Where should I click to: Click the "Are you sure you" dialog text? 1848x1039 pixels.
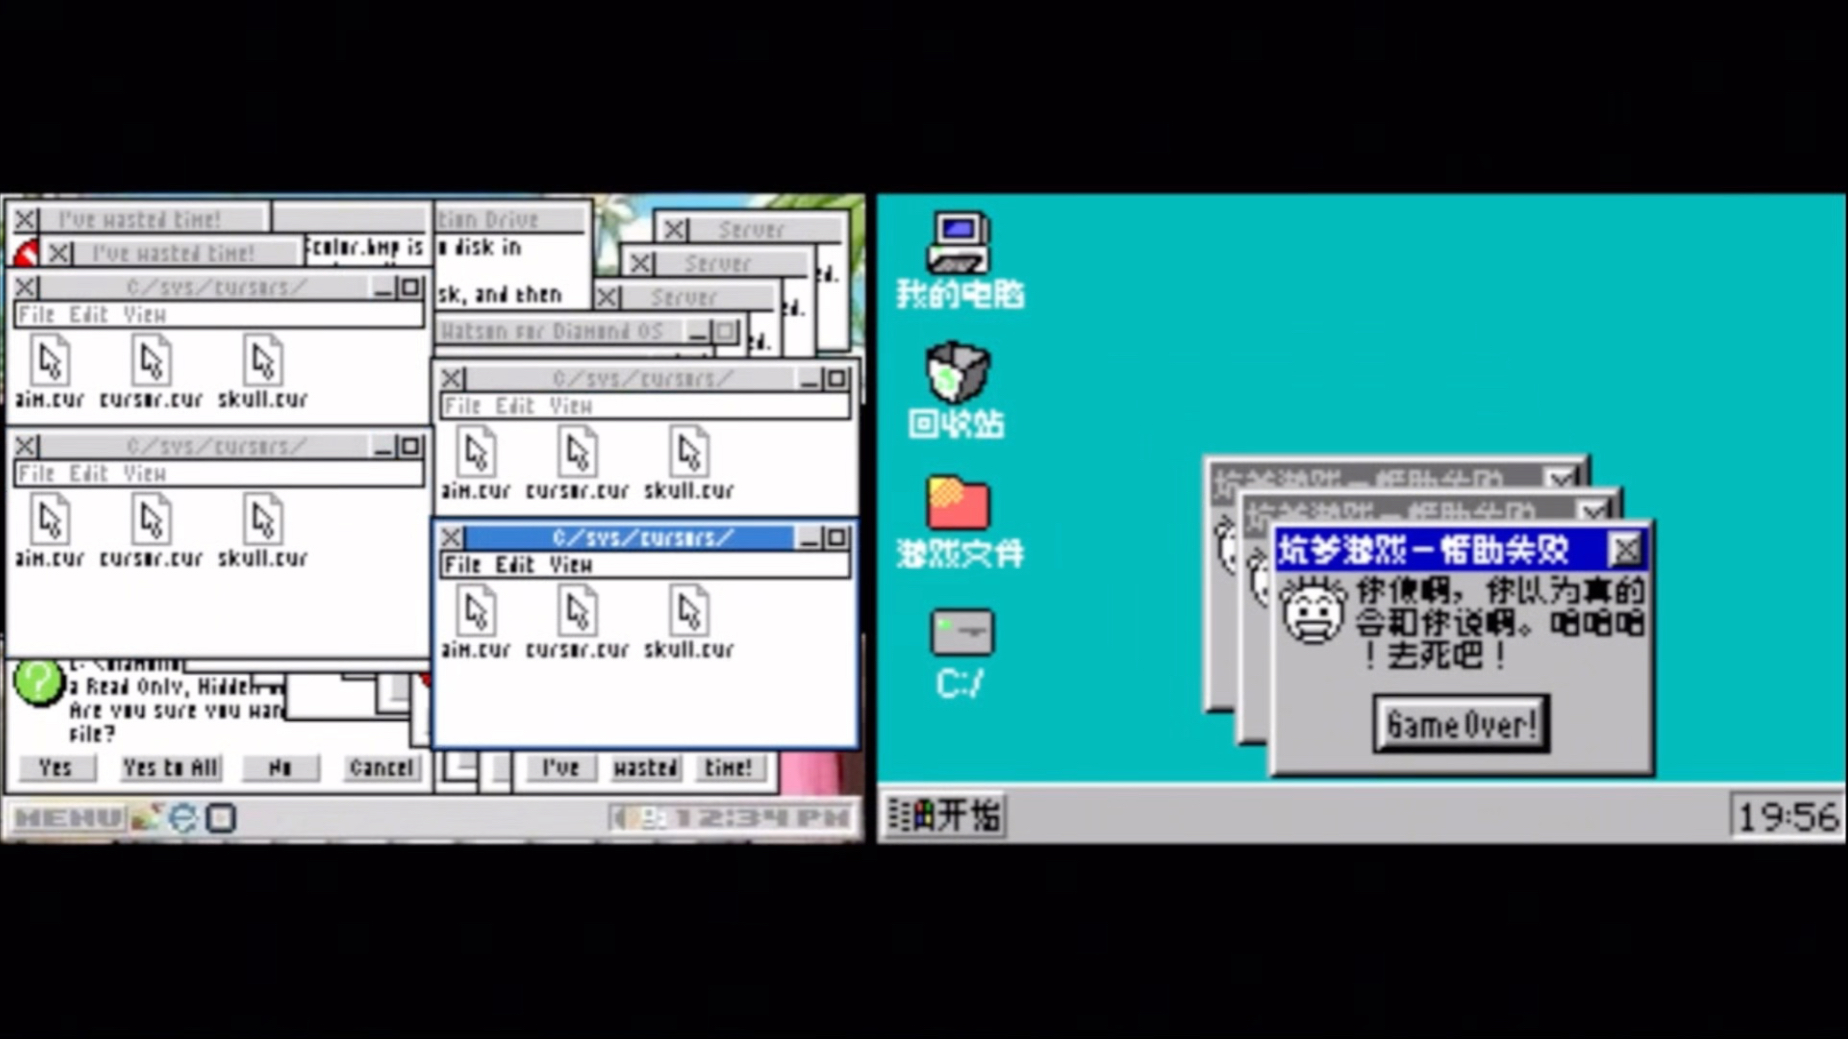(x=154, y=711)
